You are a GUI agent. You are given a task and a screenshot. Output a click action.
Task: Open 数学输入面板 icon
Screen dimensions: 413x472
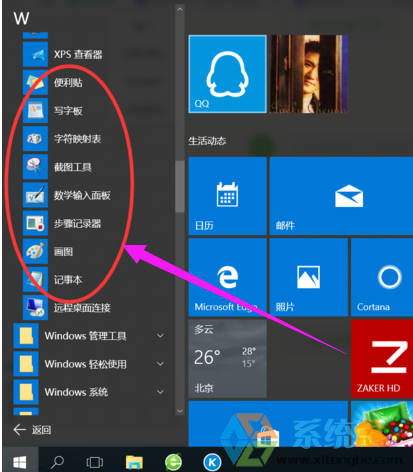[x=35, y=195]
